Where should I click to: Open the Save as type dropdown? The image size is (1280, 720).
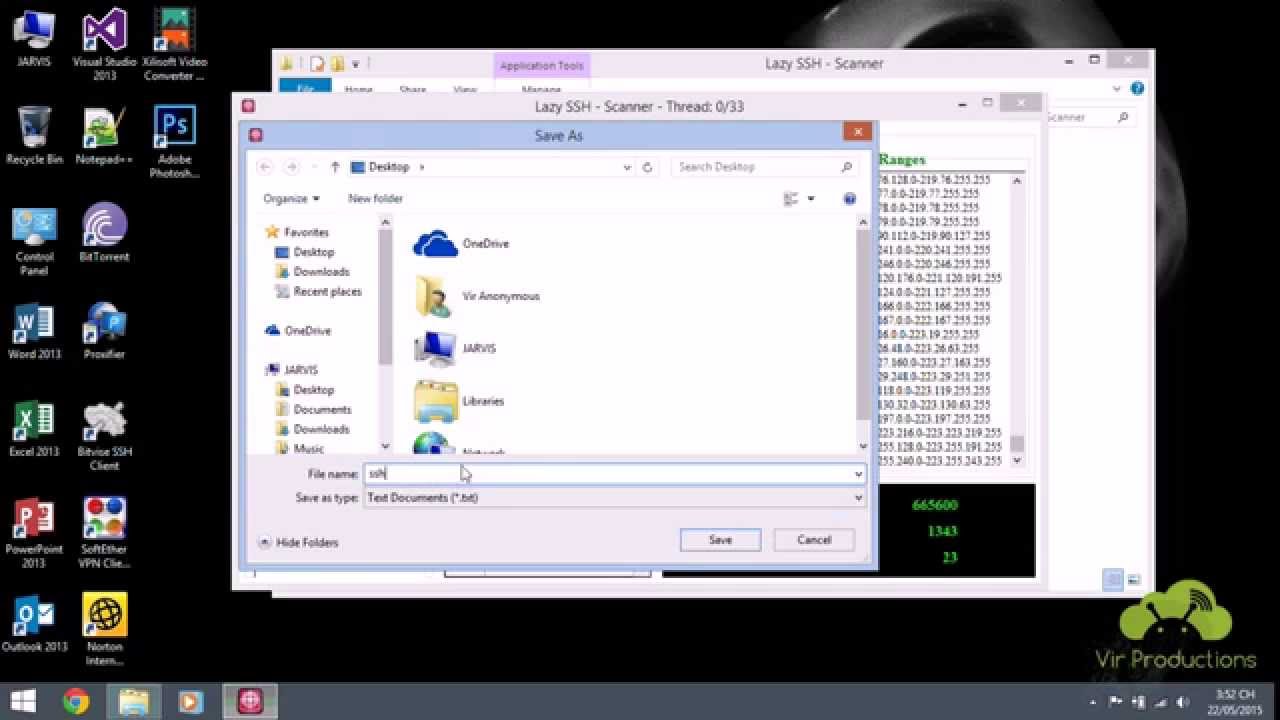[614, 497]
